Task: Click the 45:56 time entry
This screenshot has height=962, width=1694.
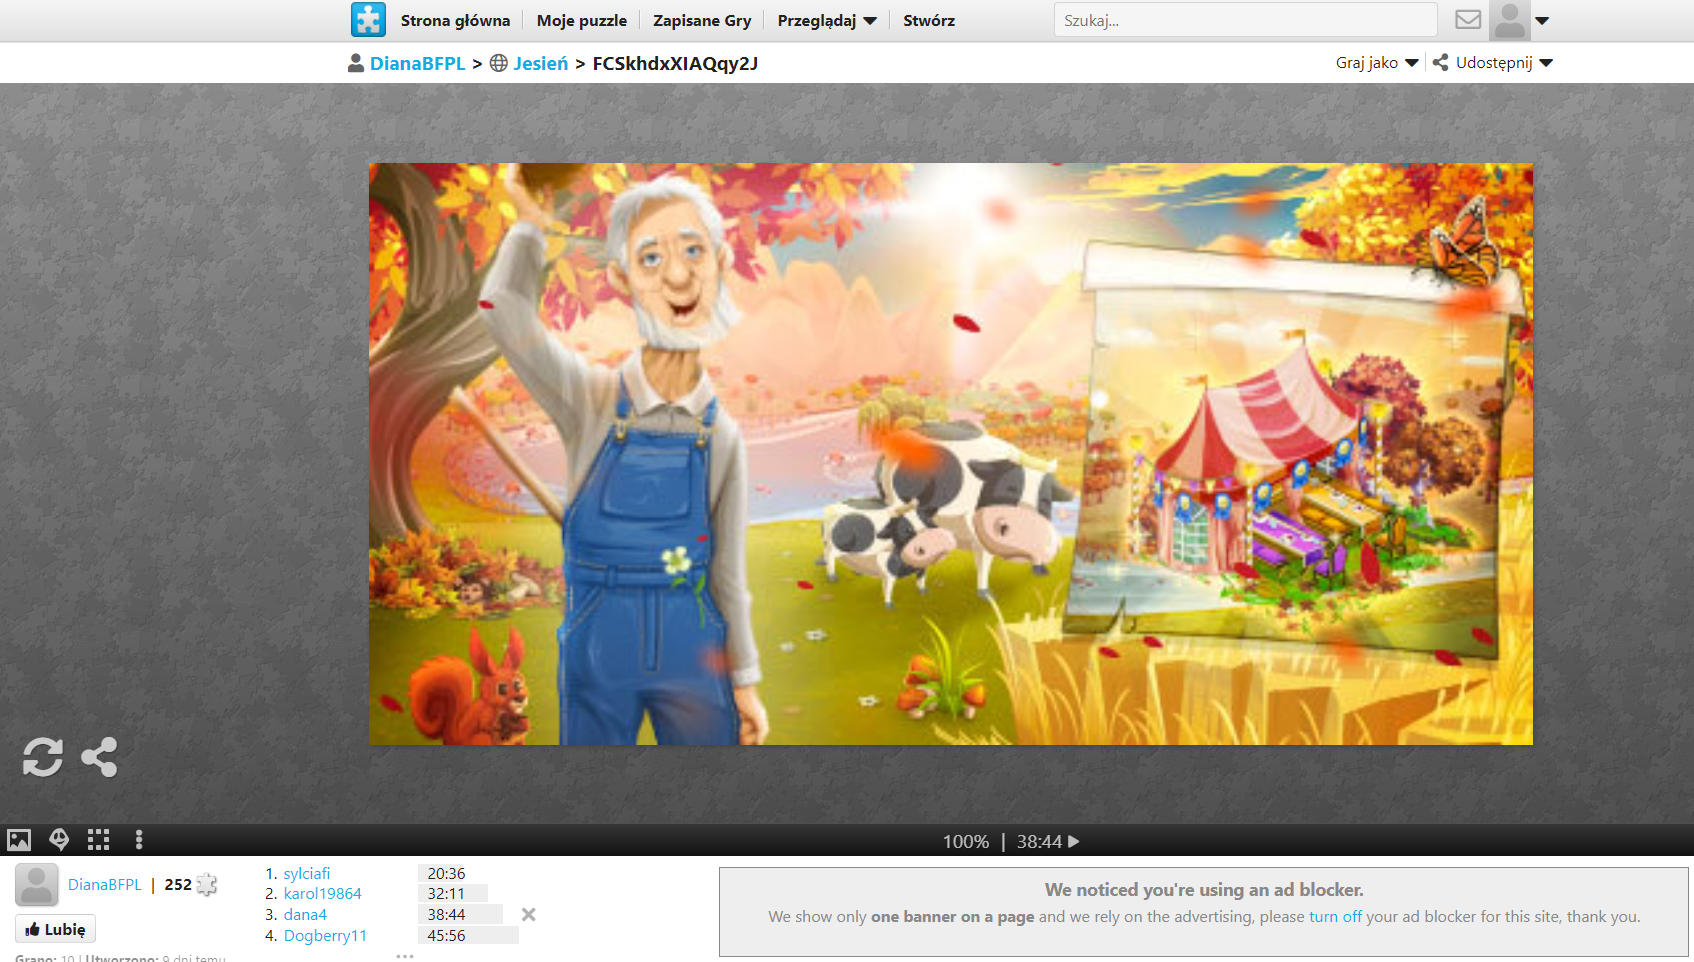Action: pyautogui.click(x=446, y=935)
